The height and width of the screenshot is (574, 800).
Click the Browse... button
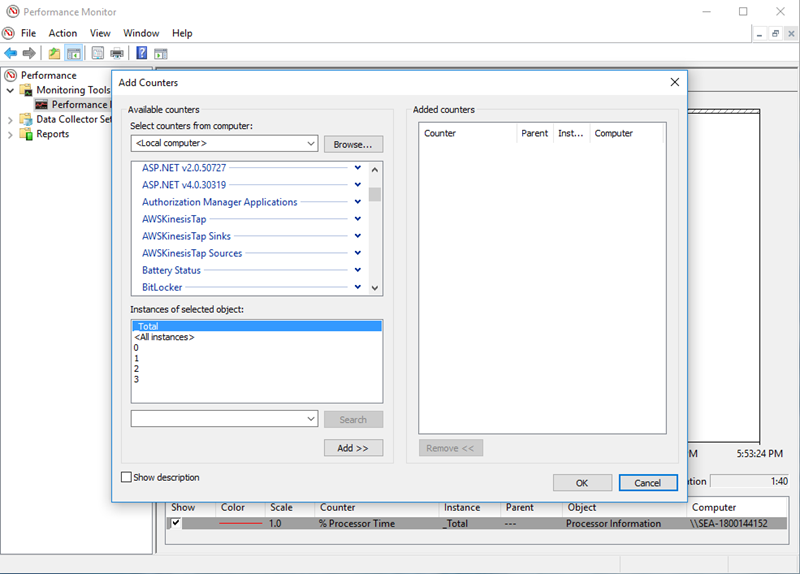point(353,144)
